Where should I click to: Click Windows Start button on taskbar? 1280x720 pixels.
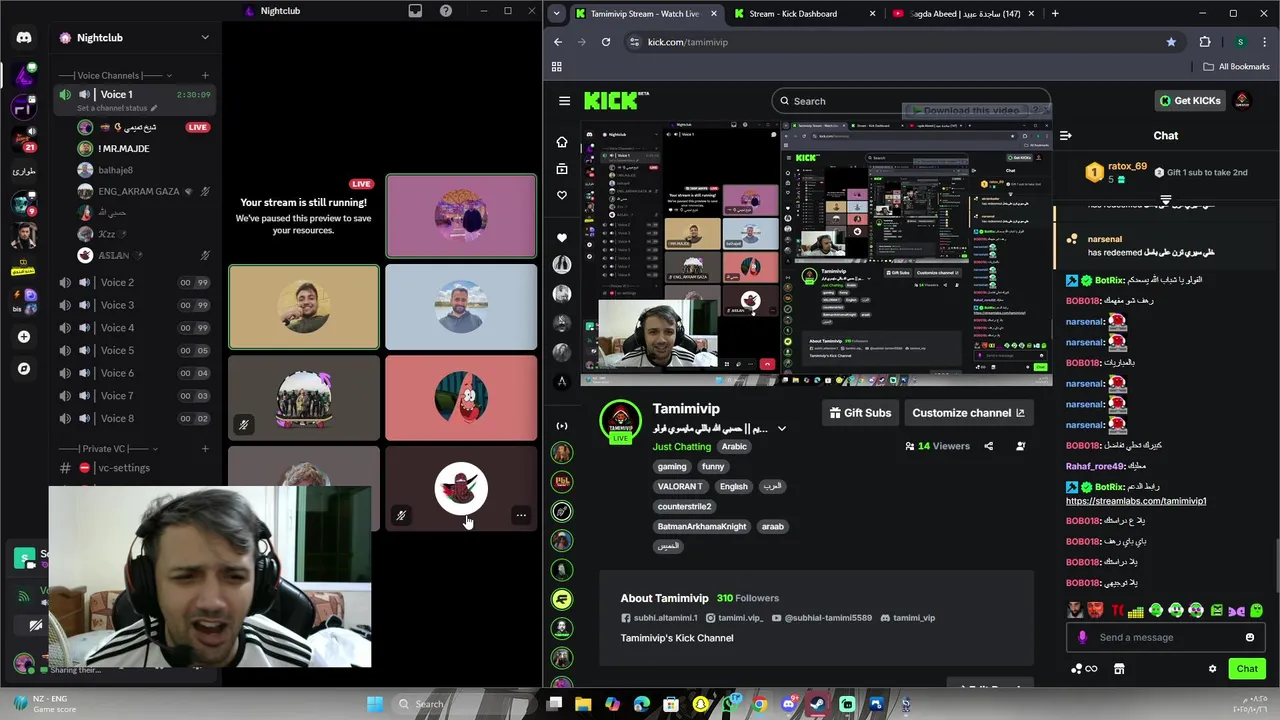375,704
